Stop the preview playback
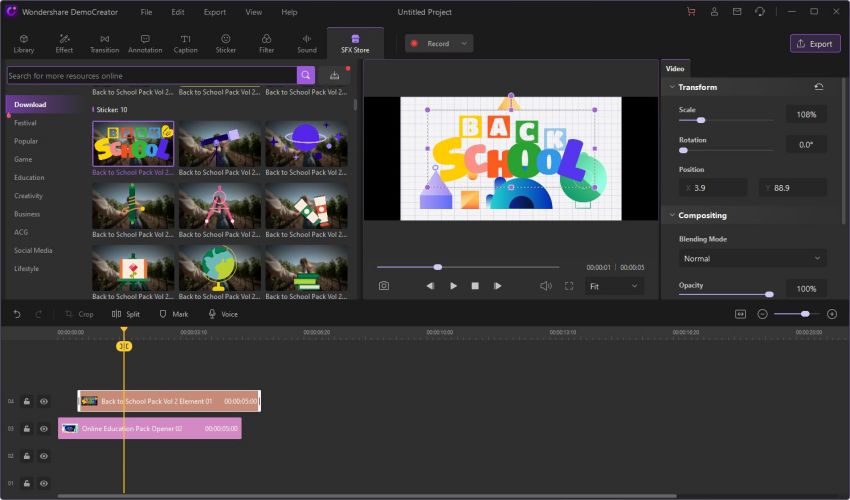Image resolution: width=850 pixels, height=500 pixels. pyautogui.click(x=475, y=286)
